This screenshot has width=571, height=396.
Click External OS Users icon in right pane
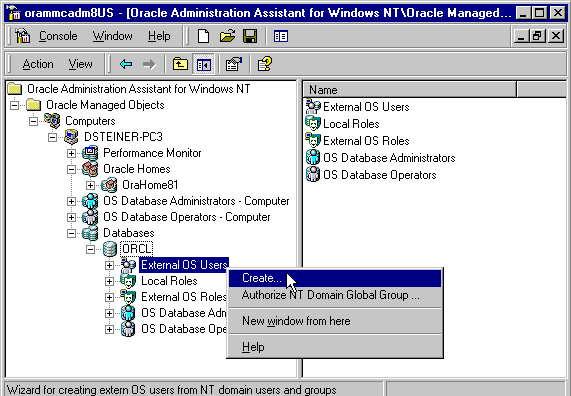tap(313, 107)
